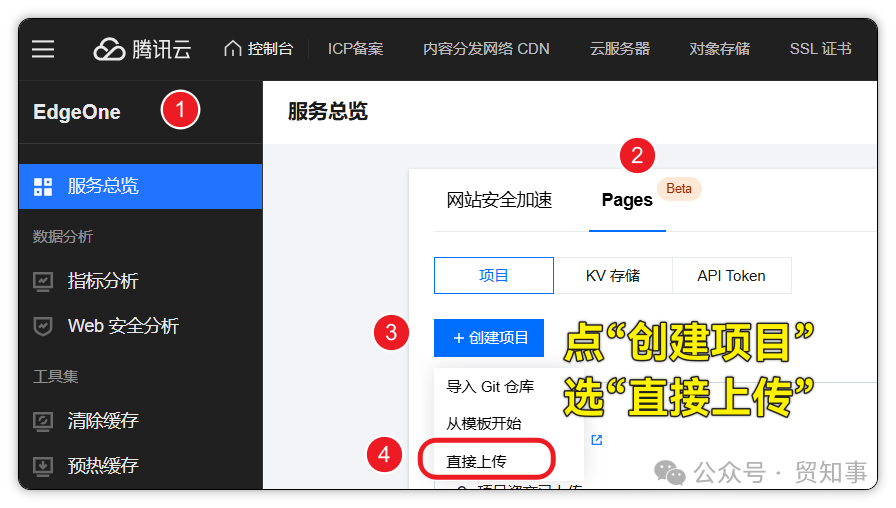Open the hamburger navigation menu
Screen dimensions: 896x508
coord(43,49)
